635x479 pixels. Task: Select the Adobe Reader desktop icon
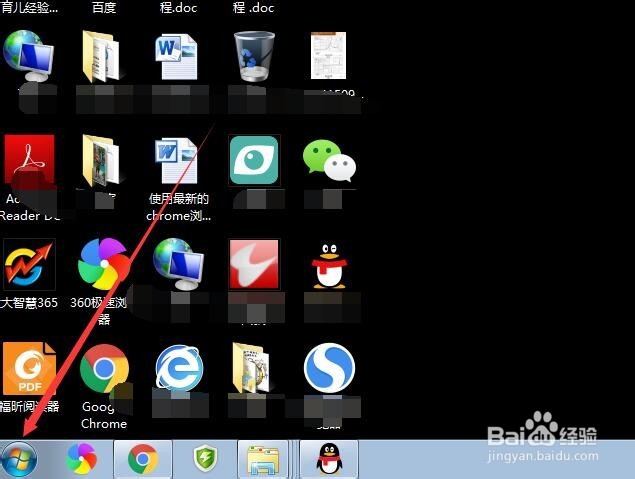tap(29, 160)
